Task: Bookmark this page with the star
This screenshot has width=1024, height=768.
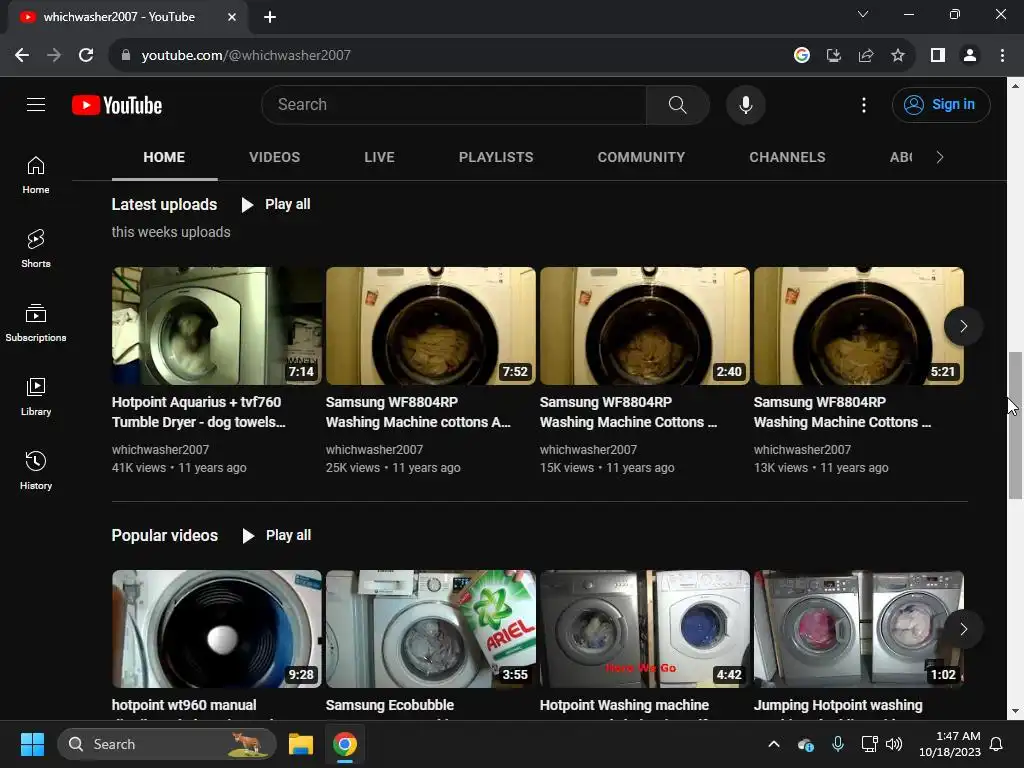Action: [x=898, y=56]
